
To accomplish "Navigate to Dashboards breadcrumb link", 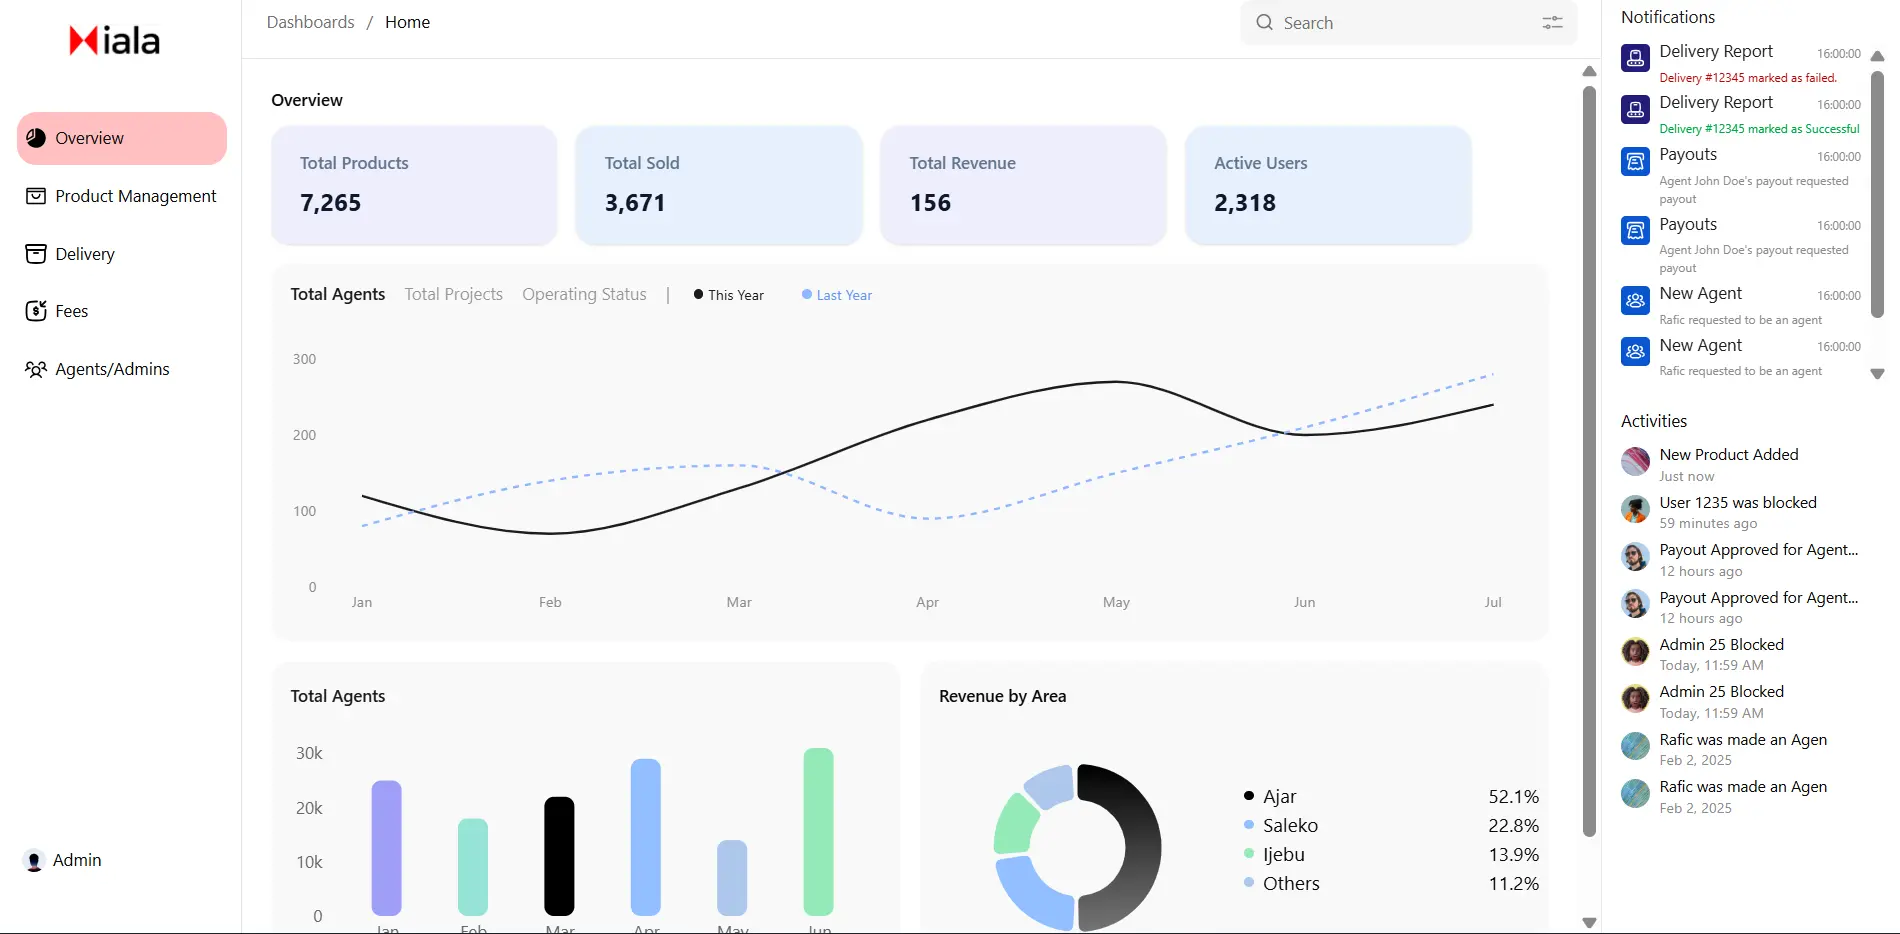I will (x=310, y=21).
